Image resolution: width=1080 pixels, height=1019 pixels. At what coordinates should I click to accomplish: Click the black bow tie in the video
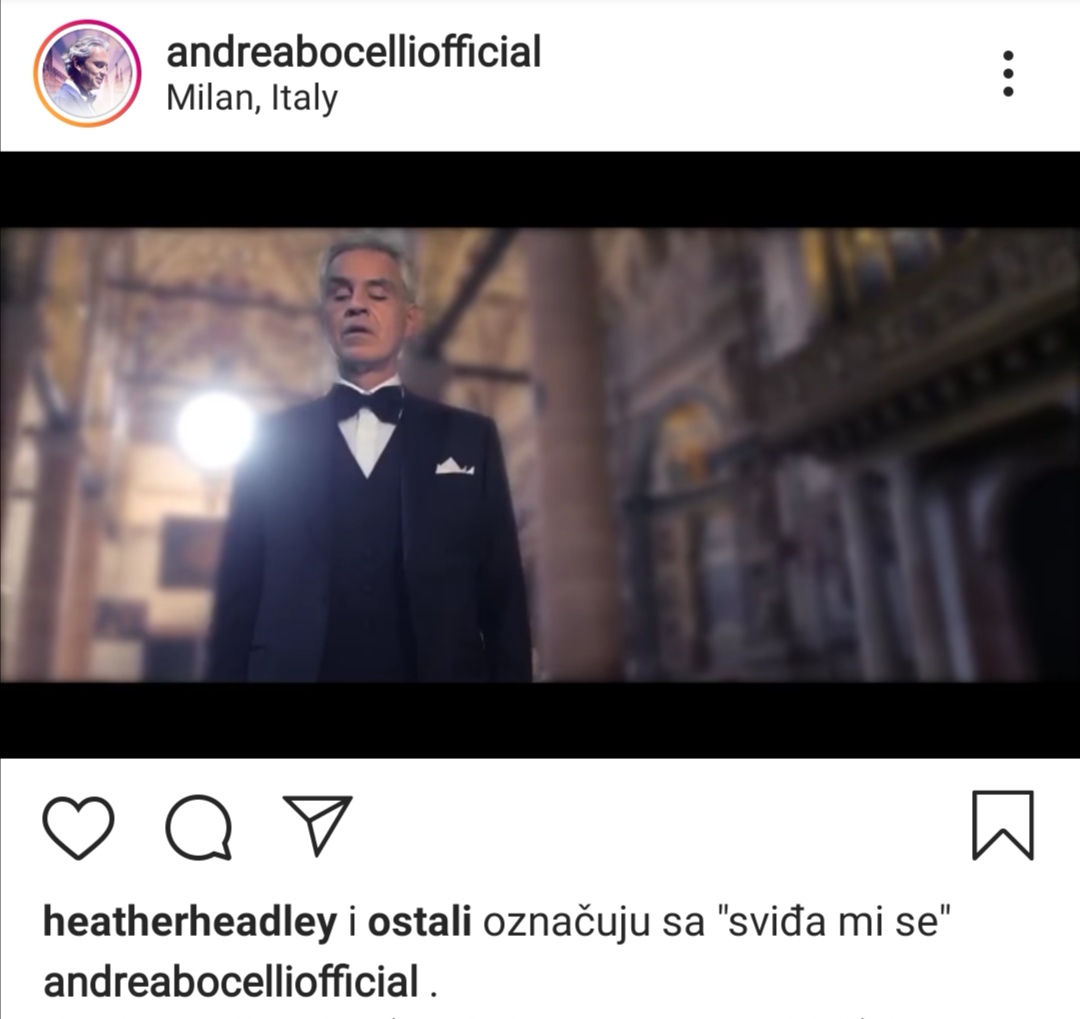pos(368,402)
